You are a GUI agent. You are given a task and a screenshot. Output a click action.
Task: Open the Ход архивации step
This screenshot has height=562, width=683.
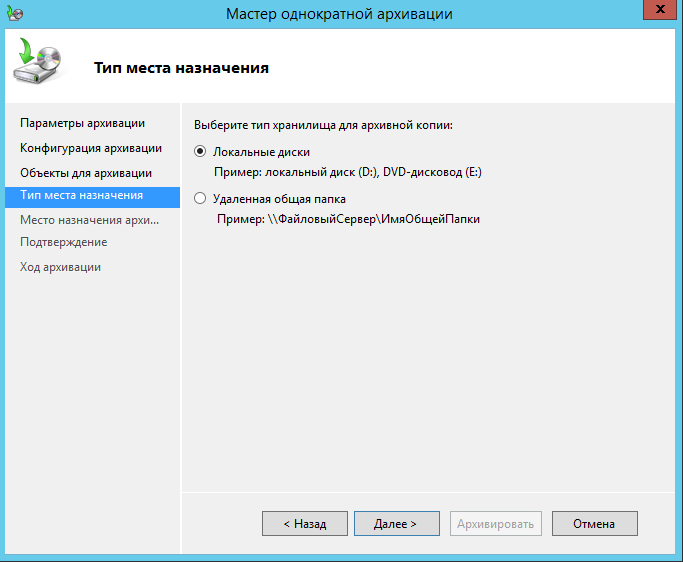[x=60, y=267]
